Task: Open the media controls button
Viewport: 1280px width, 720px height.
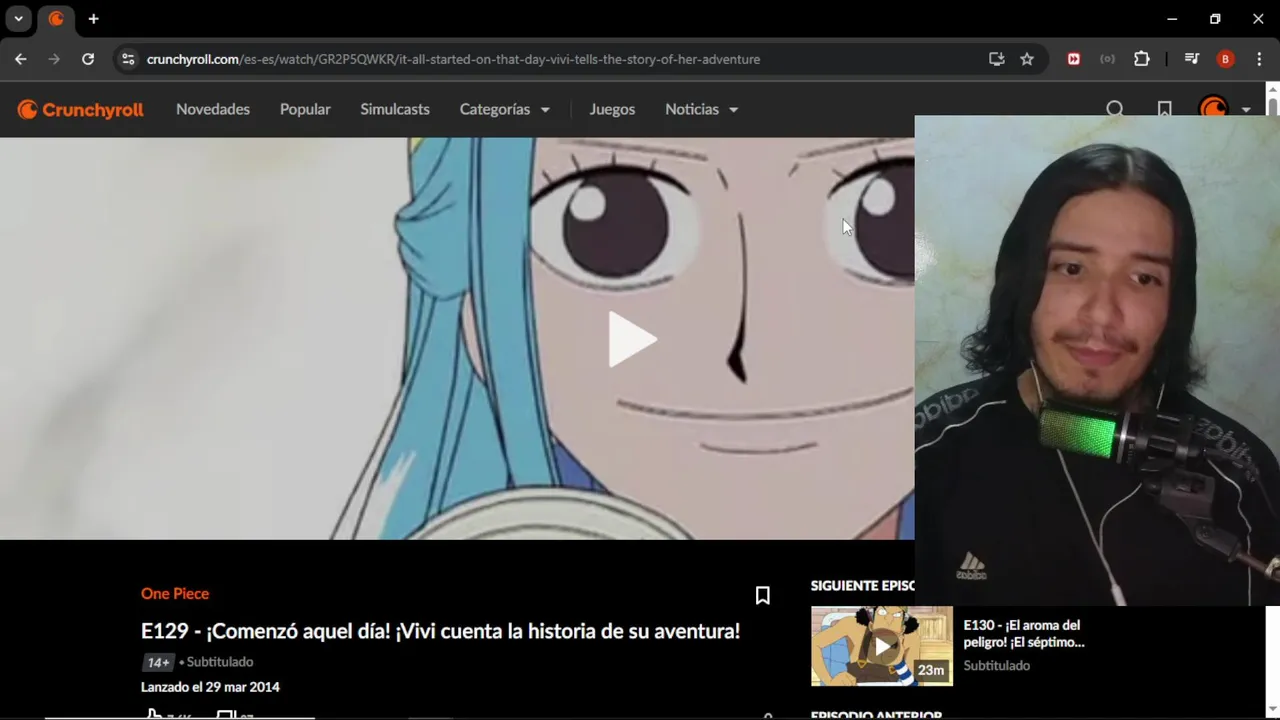Action: coord(1191,59)
